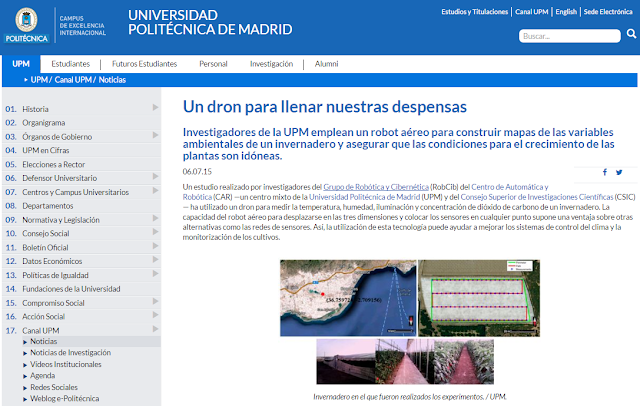The image size is (640, 406).
Task: Click the greenhouse interior photo strip
Action: (405, 362)
